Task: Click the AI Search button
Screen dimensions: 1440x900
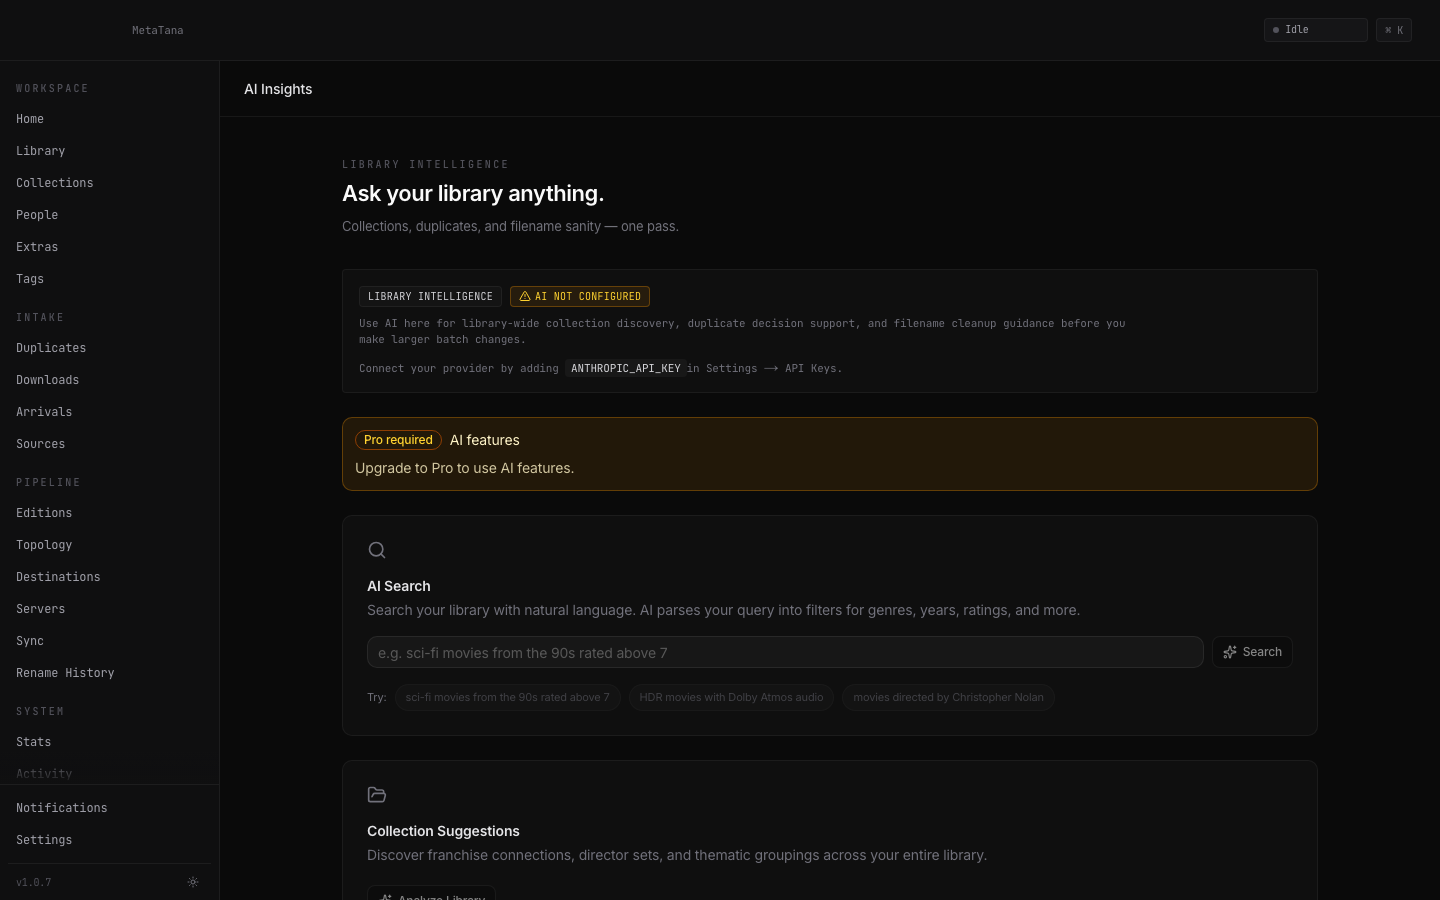Action: pyautogui.click(x=1252, y=652)
